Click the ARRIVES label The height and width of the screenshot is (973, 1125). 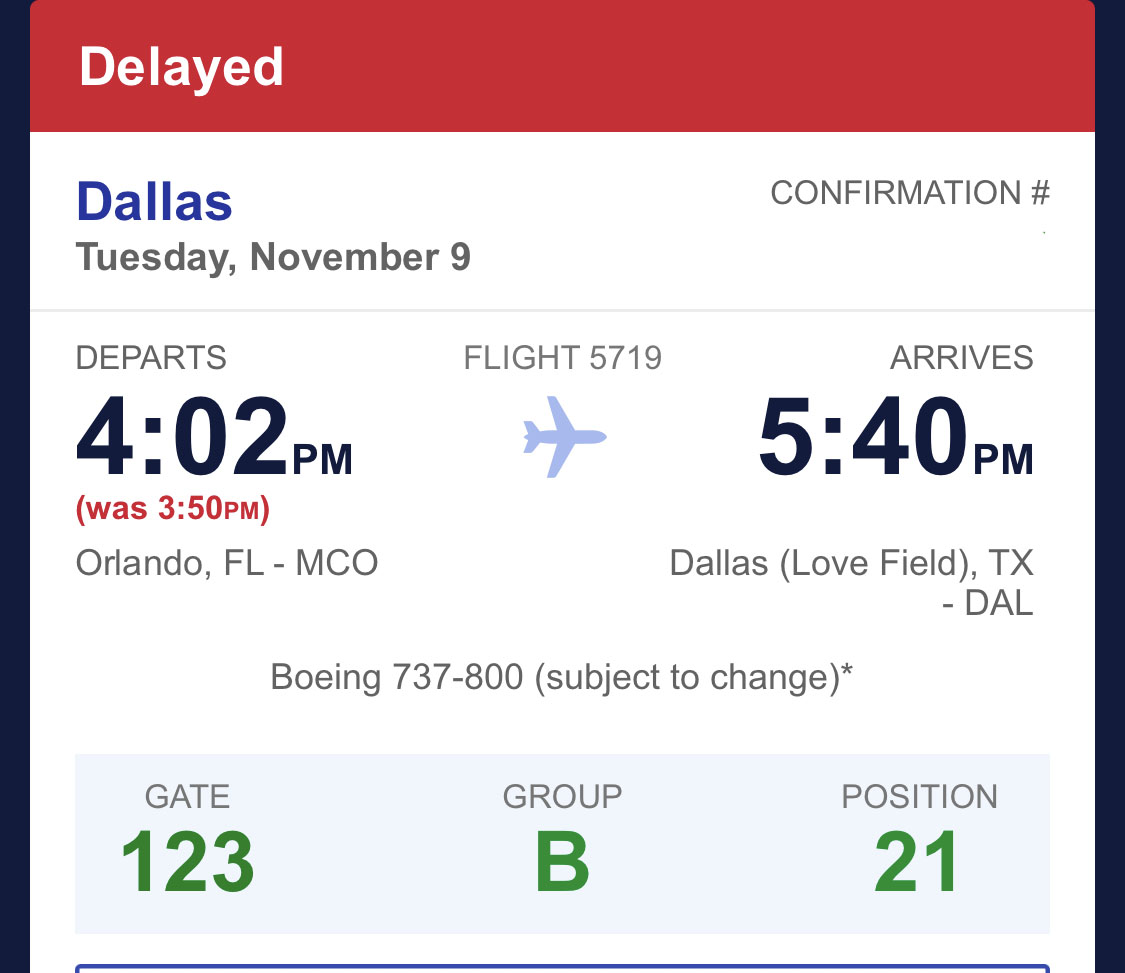click(x=961, y=357)
